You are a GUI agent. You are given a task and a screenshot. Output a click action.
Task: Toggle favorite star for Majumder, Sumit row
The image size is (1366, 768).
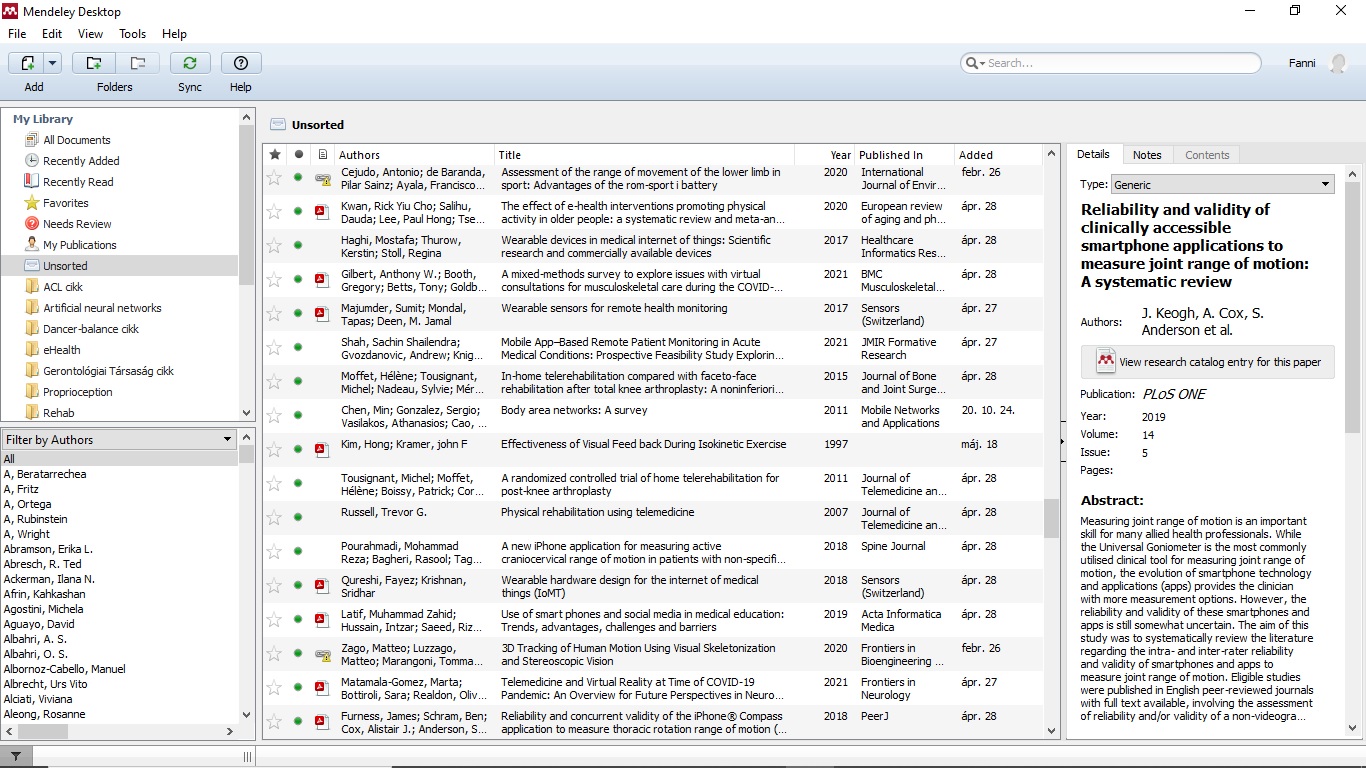click(x=274, y=314)
